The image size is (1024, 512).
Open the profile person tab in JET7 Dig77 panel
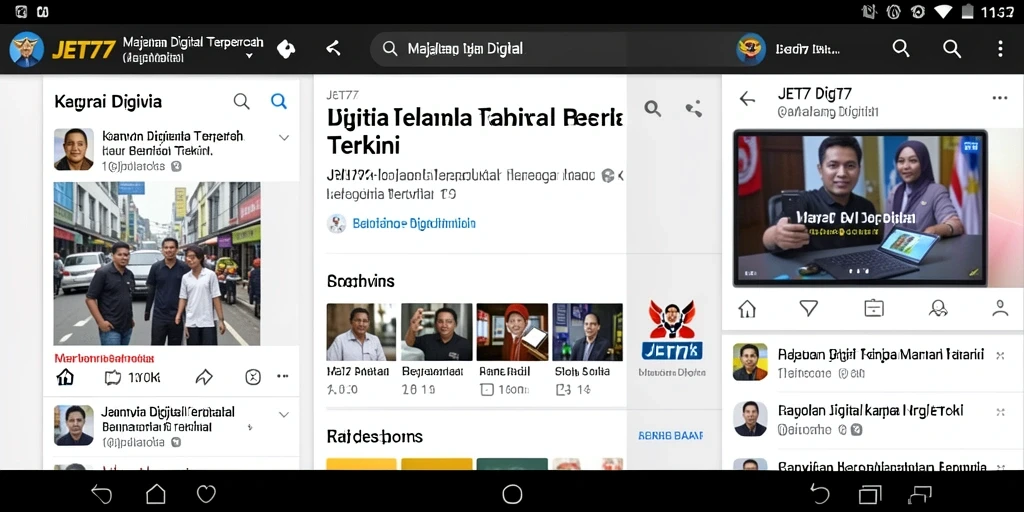pos(1000,308)
